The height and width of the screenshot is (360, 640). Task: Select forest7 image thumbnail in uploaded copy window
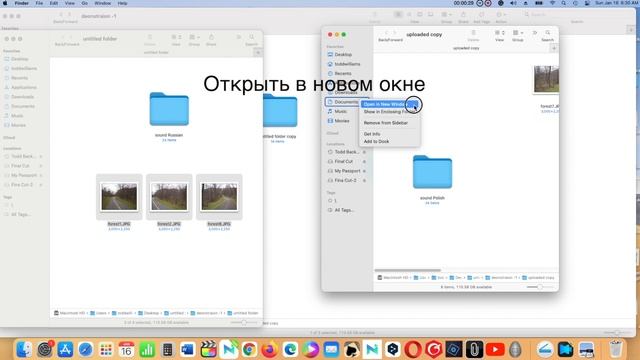click(x=546, y=79)
